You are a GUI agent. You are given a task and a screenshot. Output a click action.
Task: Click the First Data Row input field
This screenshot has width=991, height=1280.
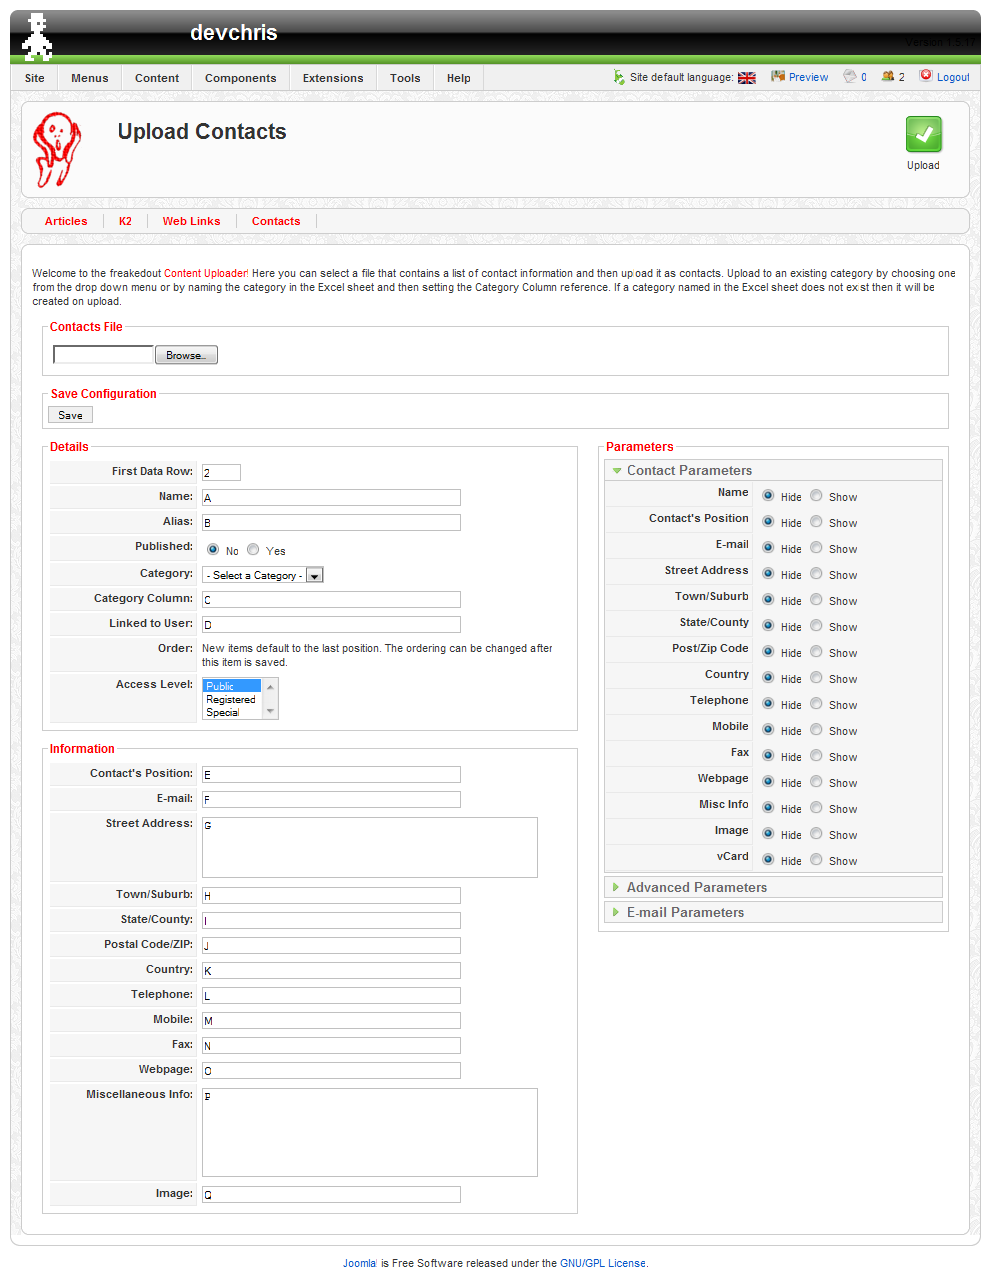click(221, 473)
